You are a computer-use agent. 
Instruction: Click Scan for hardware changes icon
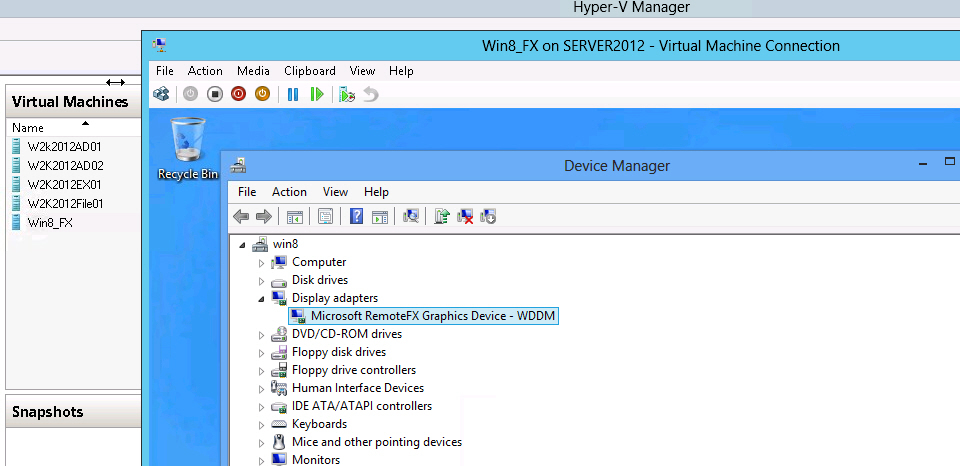pos(410,216)
